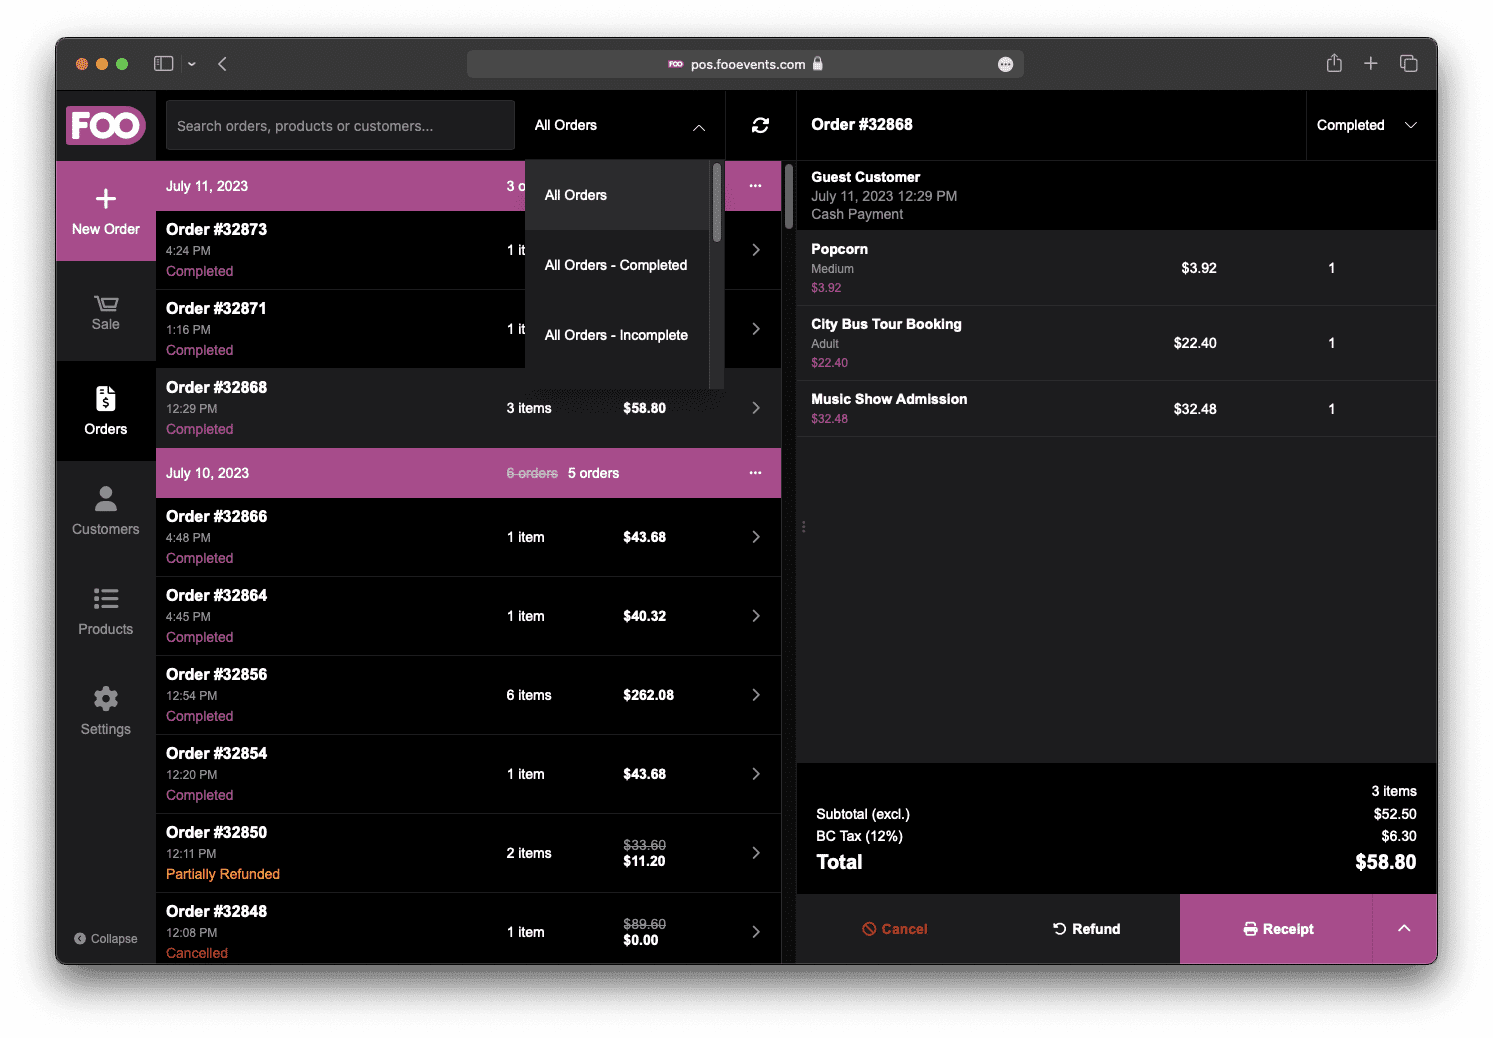View the Products list

pyautogui.click(x=105, y=611)
